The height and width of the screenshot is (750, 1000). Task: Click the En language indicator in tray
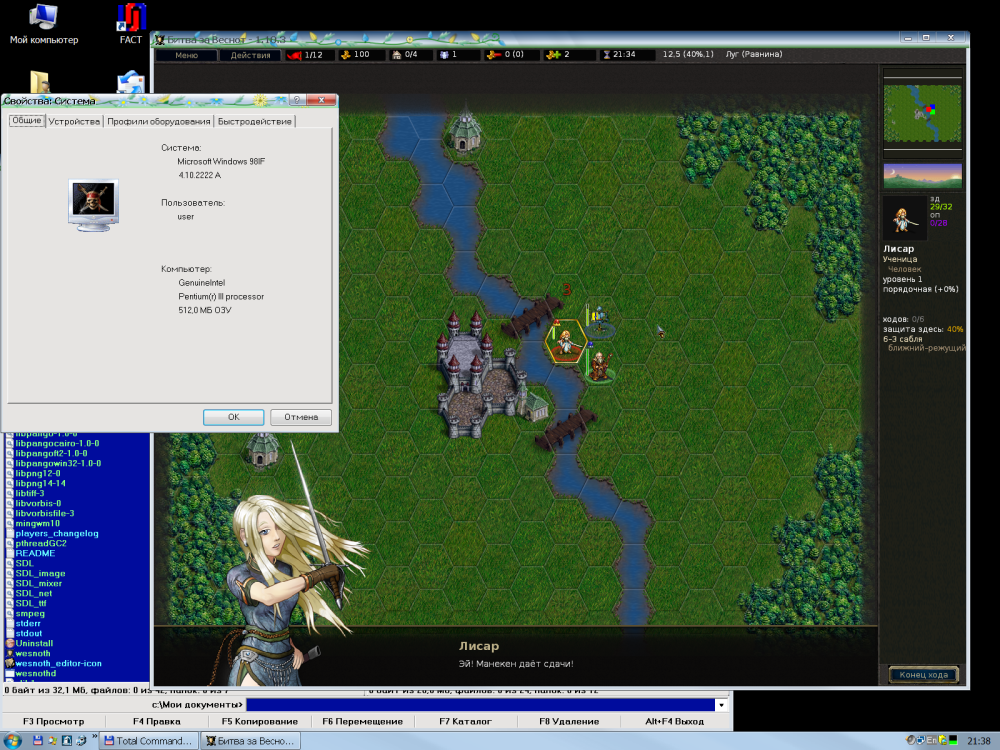click(x=931, y=740)
